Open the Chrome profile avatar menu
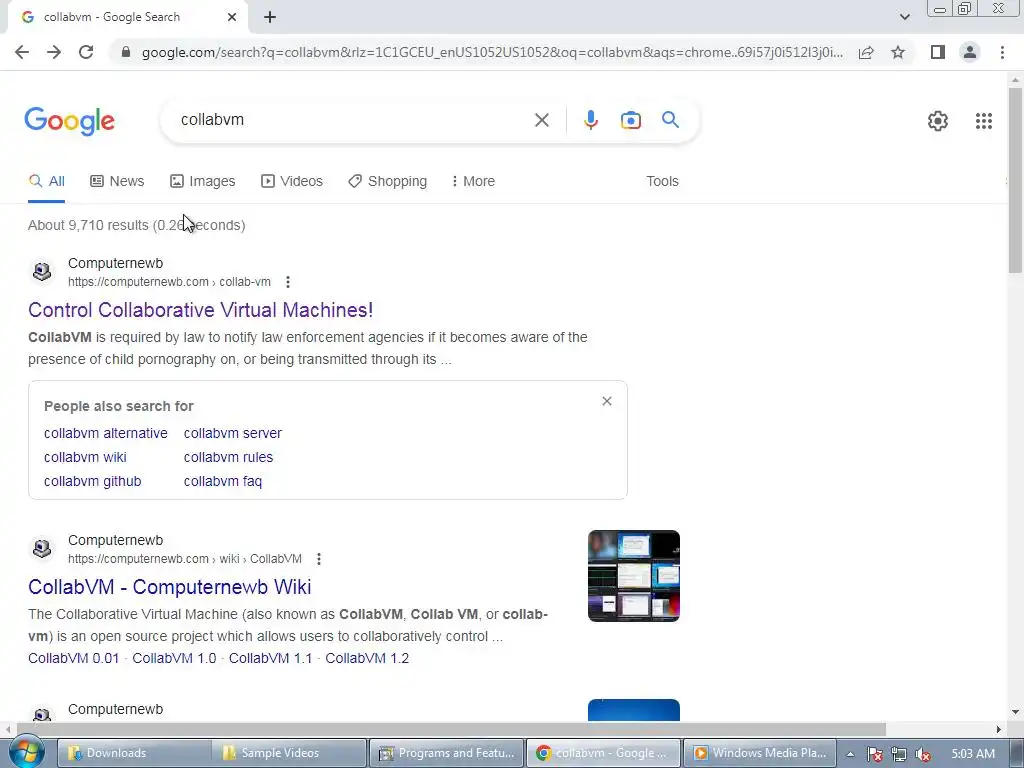This screenshot has height=768, width=1024. (x=970, y=52)
